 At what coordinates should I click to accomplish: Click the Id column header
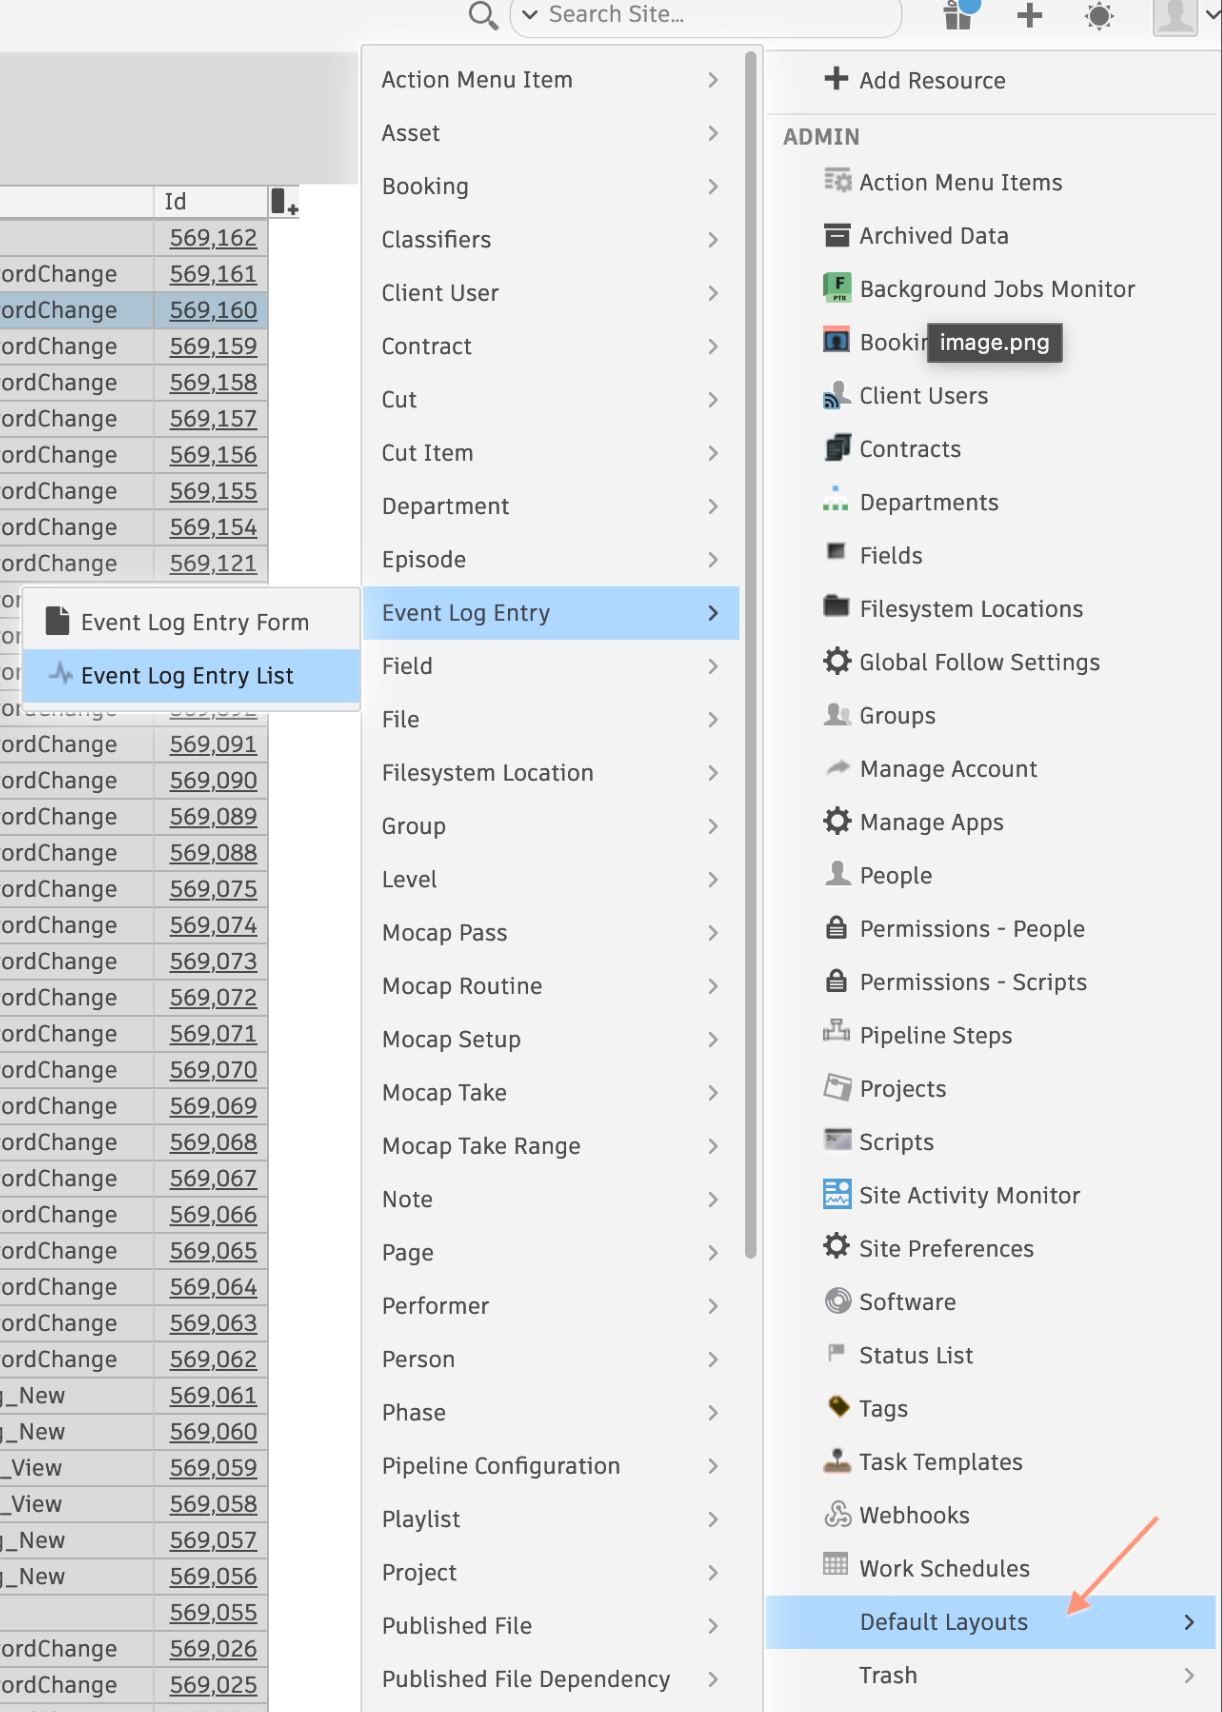211,201
